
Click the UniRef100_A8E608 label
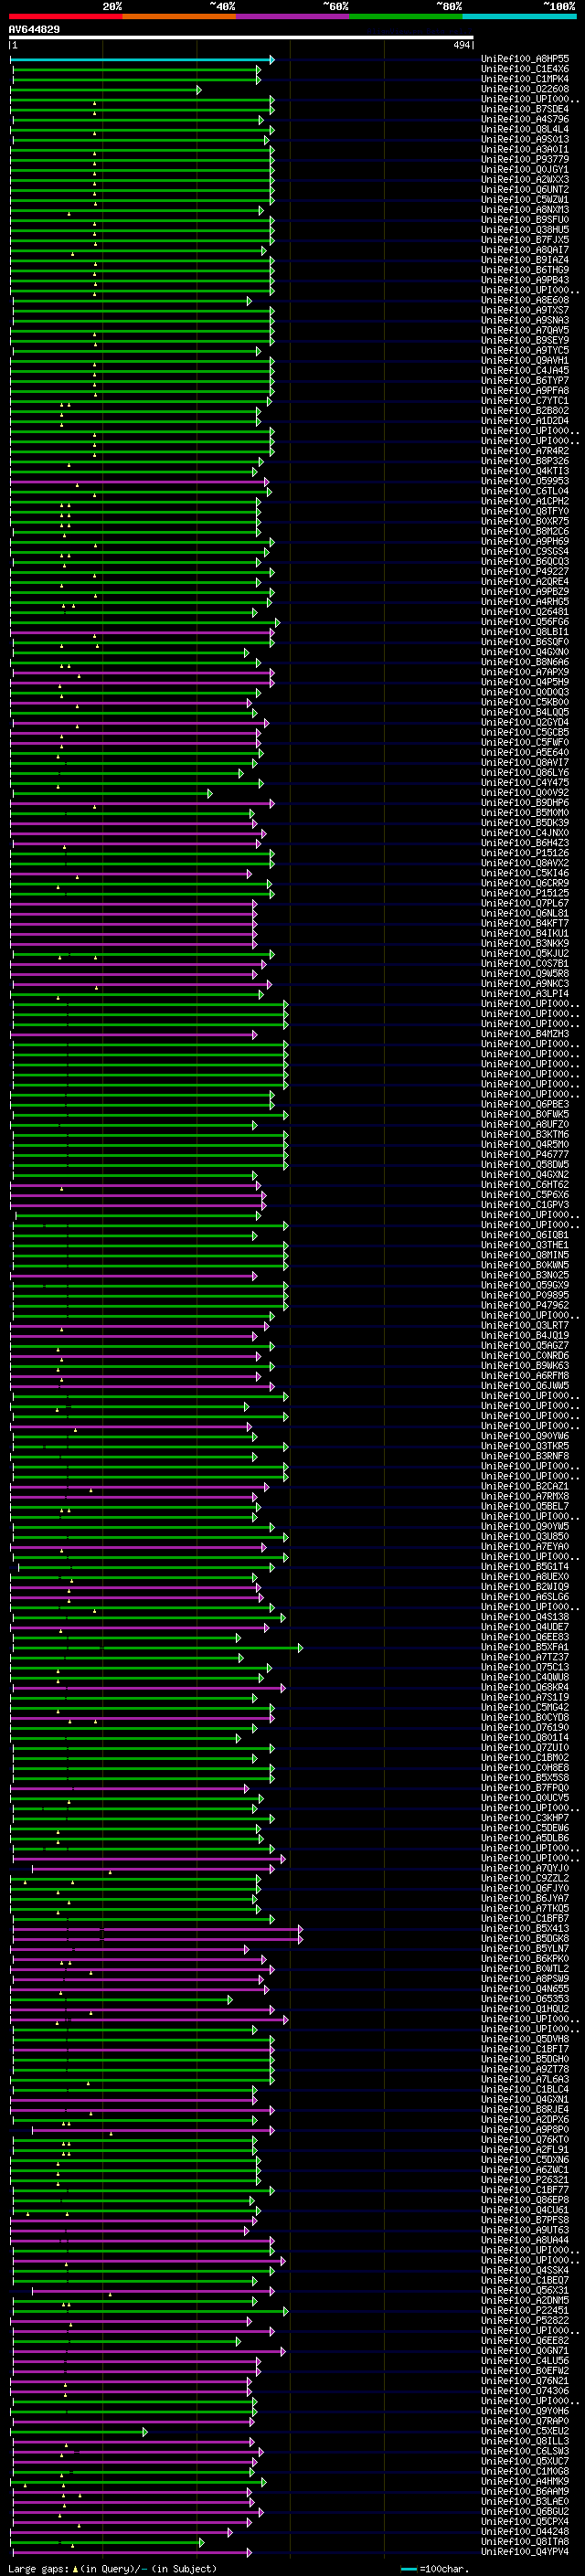[525, 300]
